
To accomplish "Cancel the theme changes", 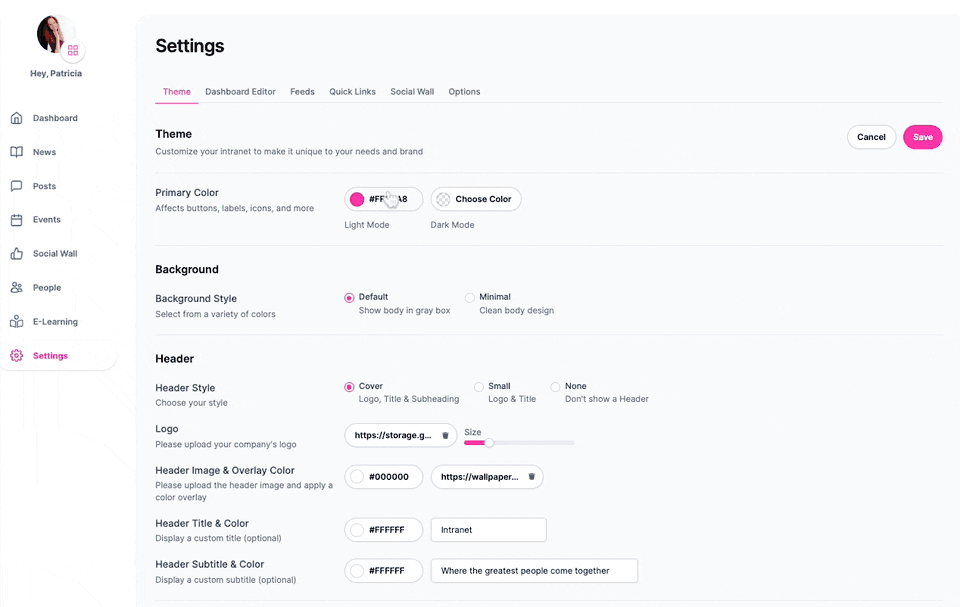I will click(x=871, y=137).
